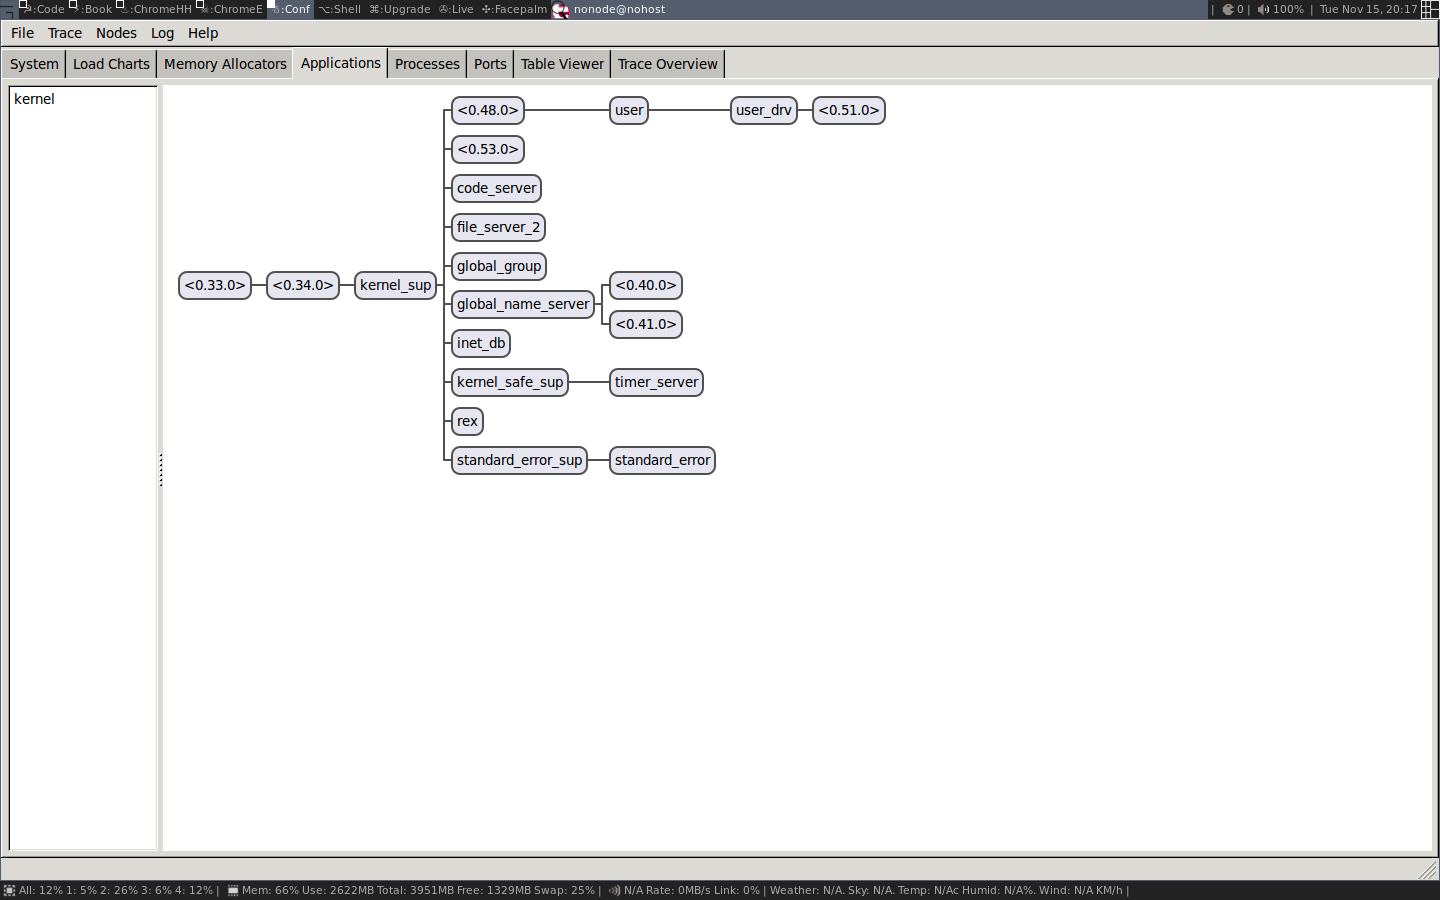Select the global_group node
The height and width of the screenshot is (900, 1440).
pos(499,266)
